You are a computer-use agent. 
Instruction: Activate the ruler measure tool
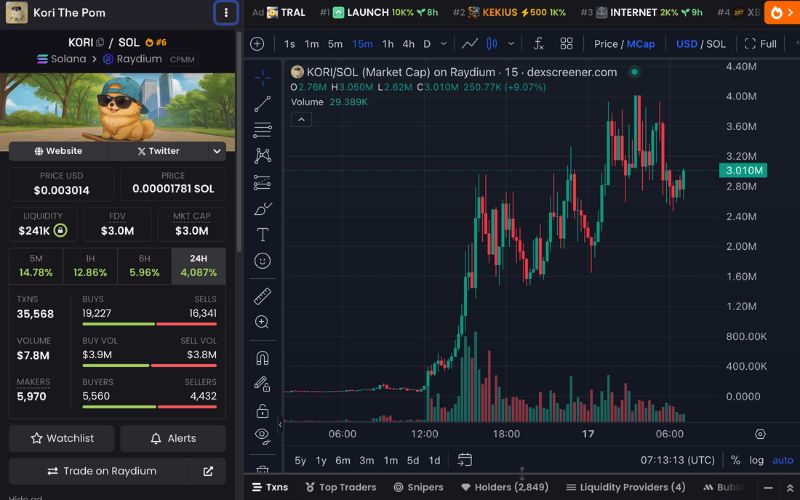coord(262,296)
